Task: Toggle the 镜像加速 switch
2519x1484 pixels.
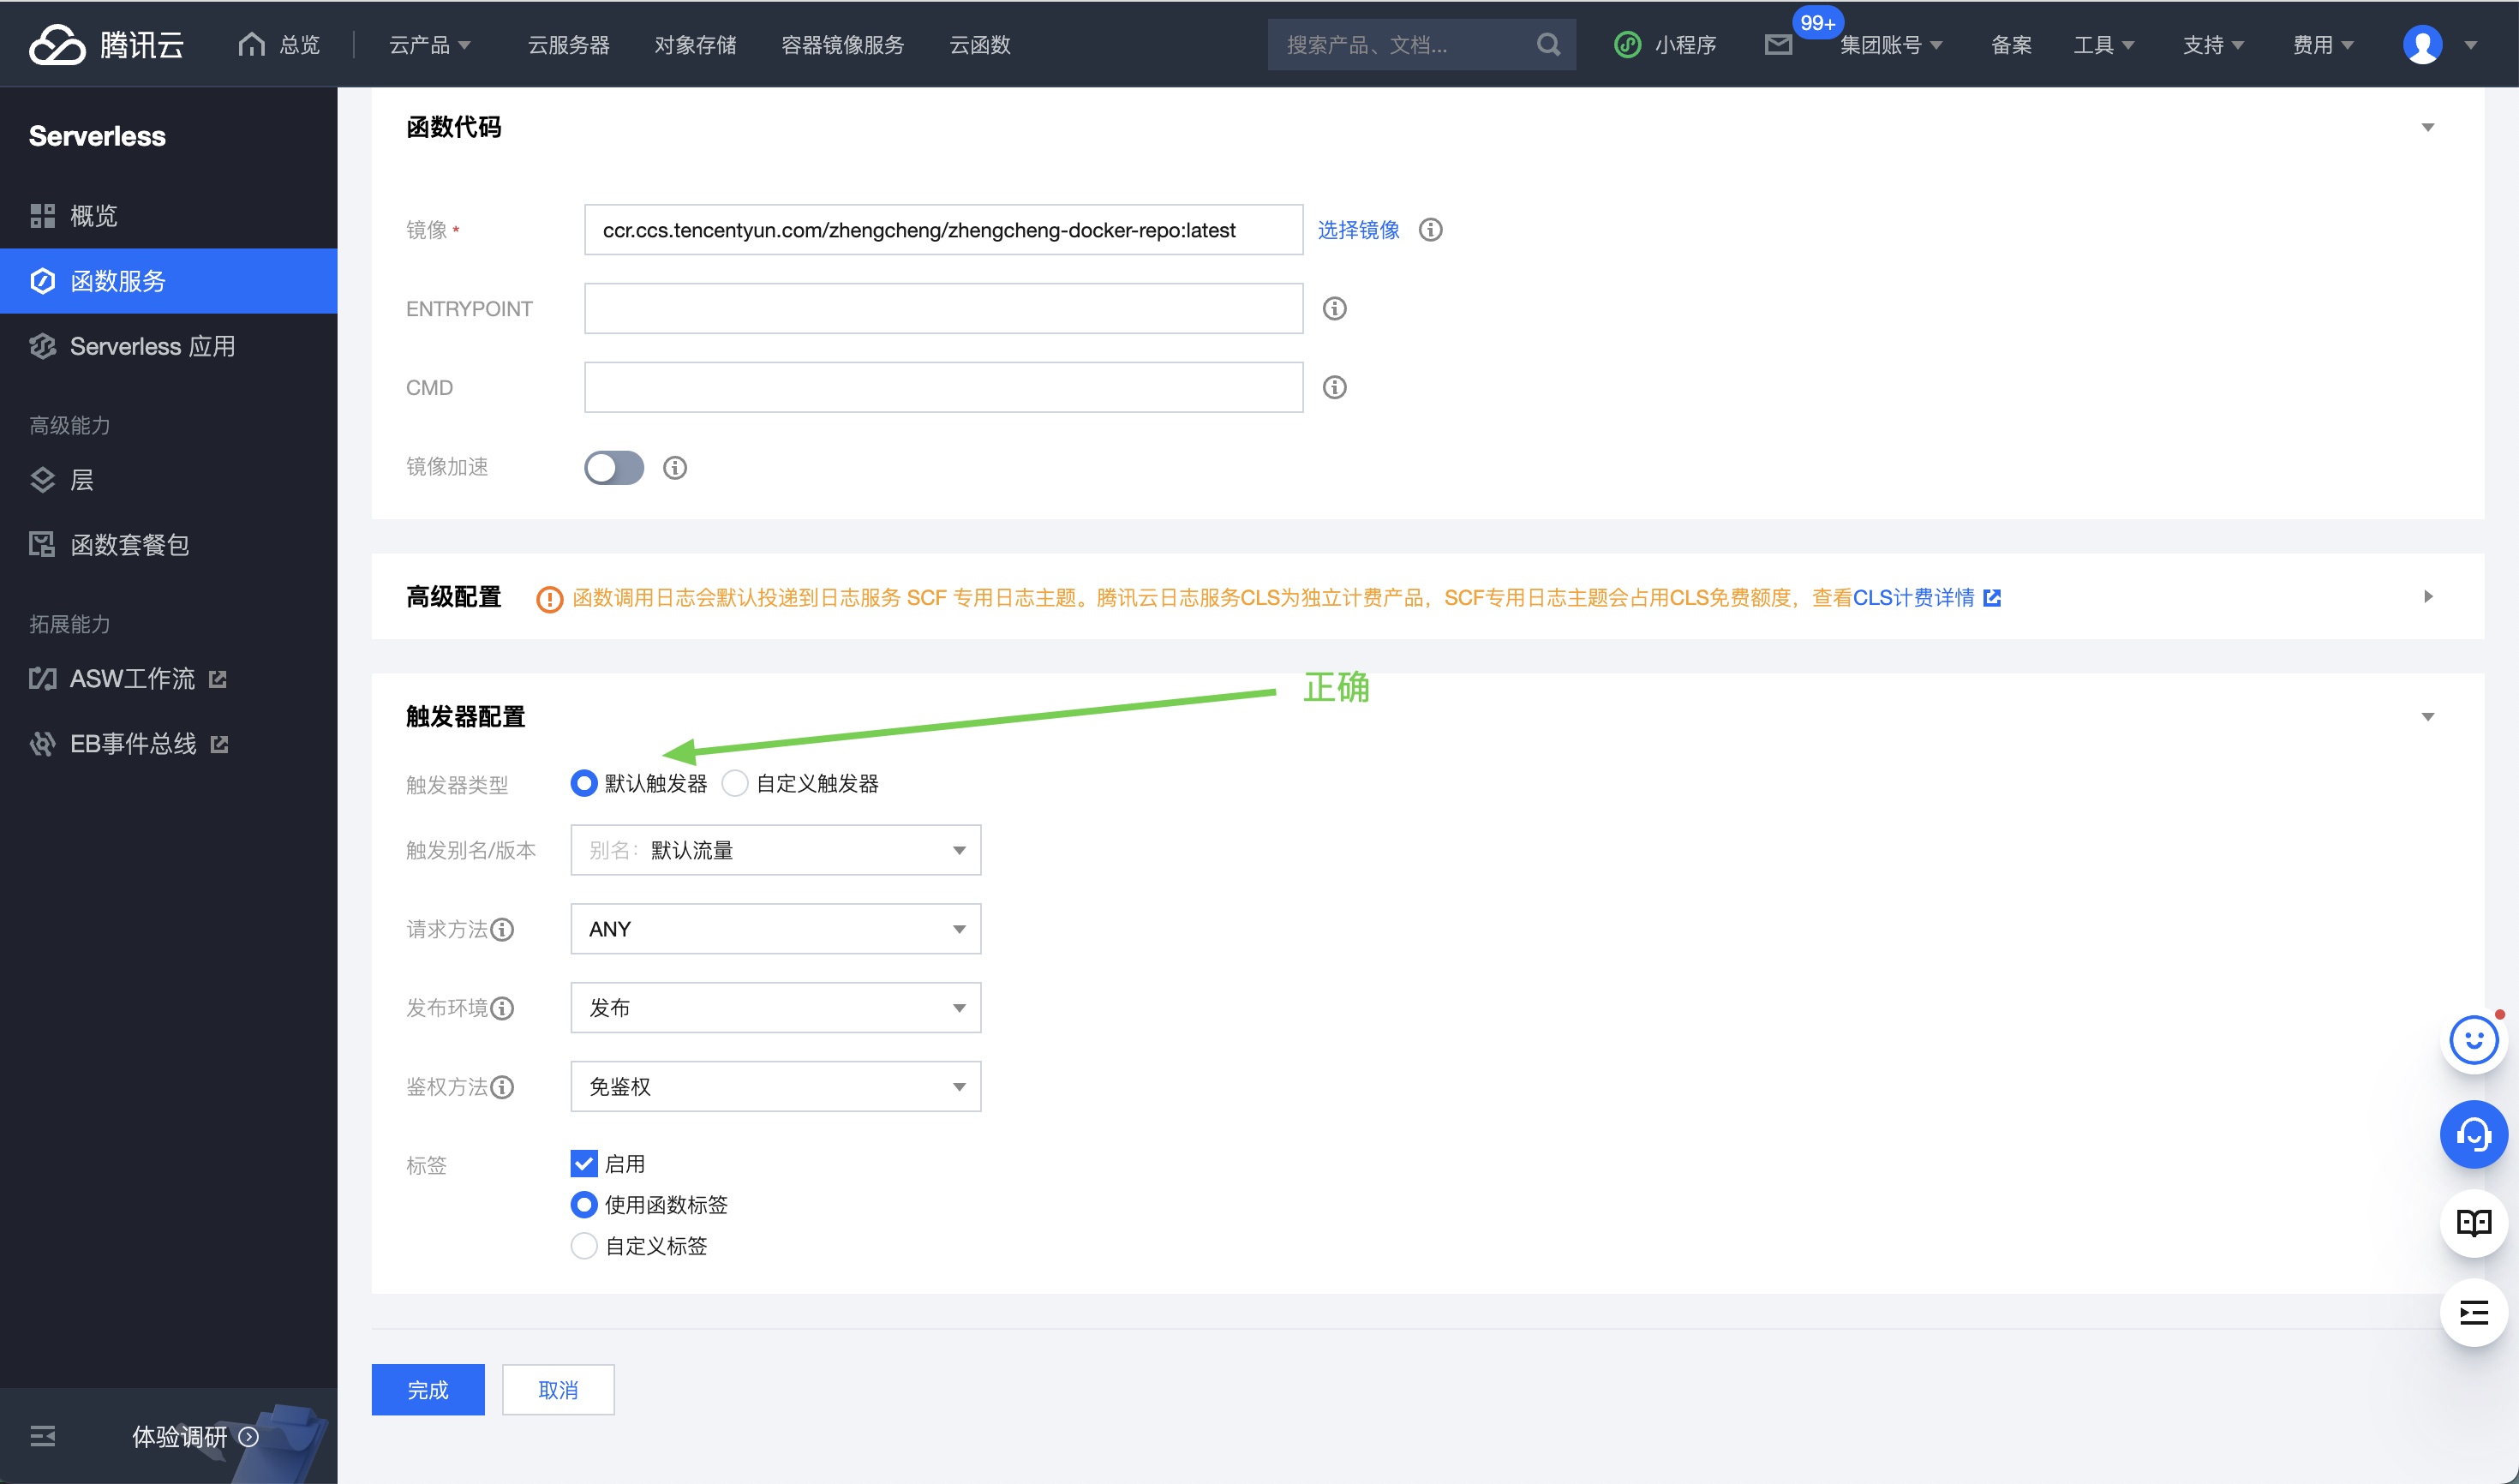Action: click(614, 468)
